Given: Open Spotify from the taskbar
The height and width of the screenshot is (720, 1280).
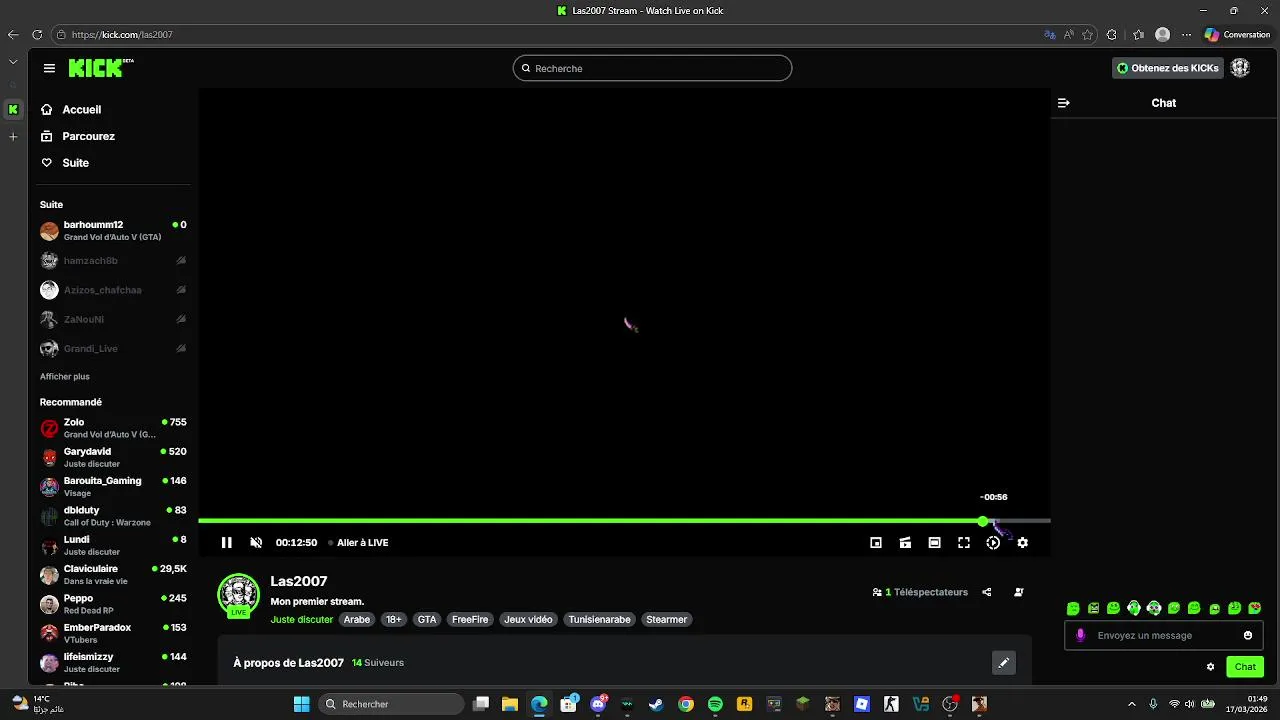Looking at the screenshot, I should click(x=715, y=704).
